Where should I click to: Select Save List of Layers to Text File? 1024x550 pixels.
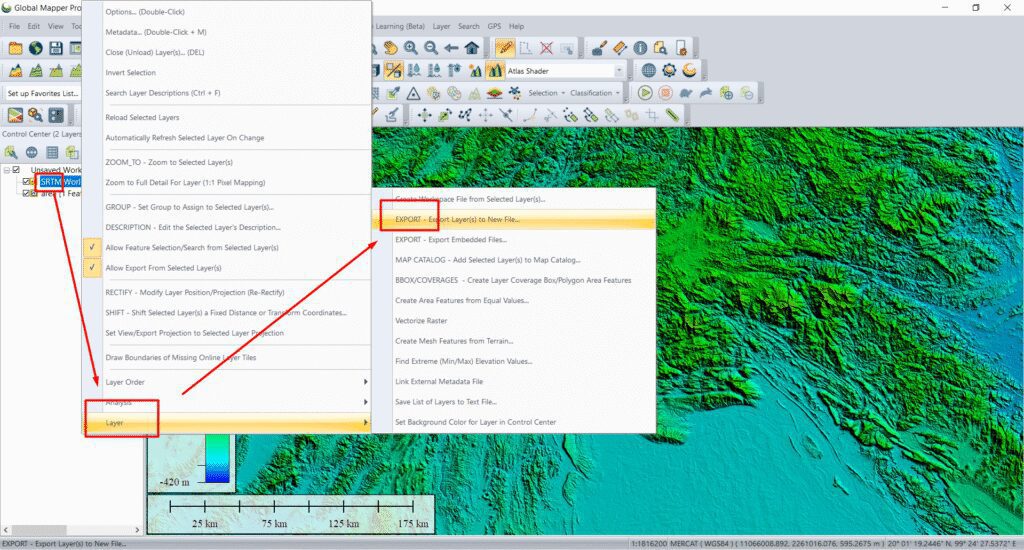click(513, 402)
